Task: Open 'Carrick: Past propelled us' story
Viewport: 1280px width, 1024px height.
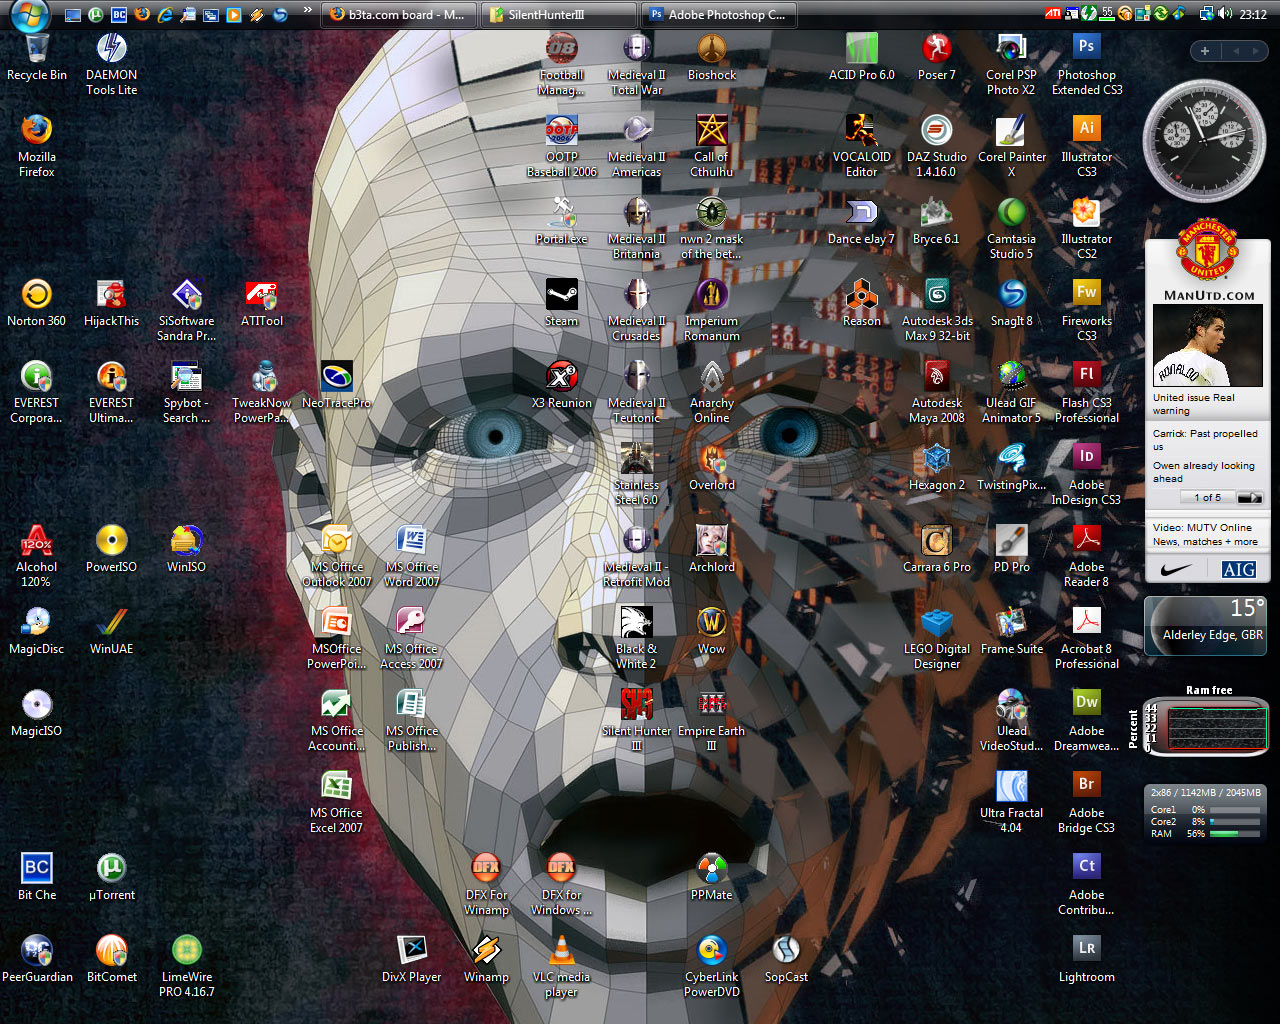Action: point(1205,440)
